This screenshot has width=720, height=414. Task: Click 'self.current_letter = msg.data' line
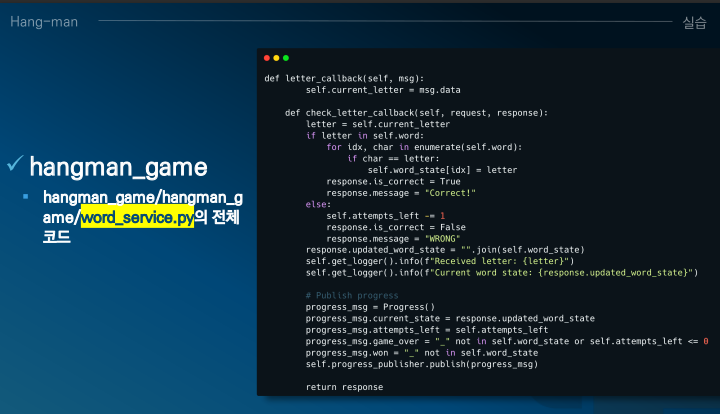(383, 90)
